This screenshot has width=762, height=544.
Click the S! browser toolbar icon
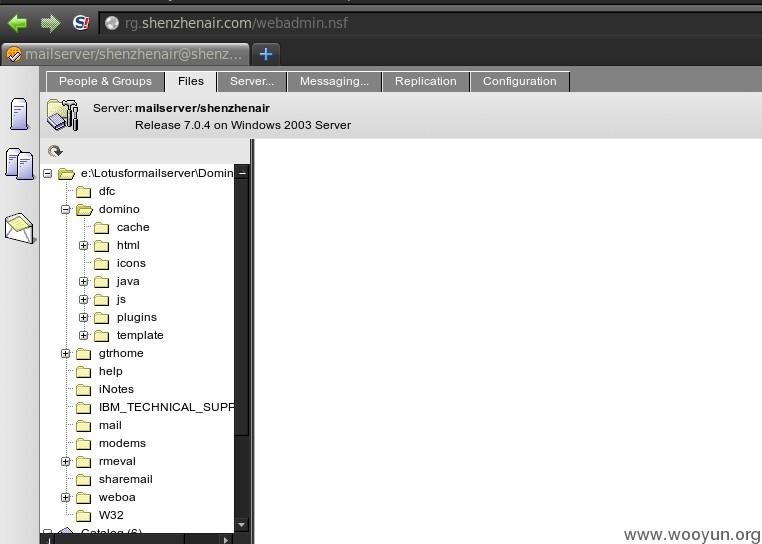coord(81,22)
